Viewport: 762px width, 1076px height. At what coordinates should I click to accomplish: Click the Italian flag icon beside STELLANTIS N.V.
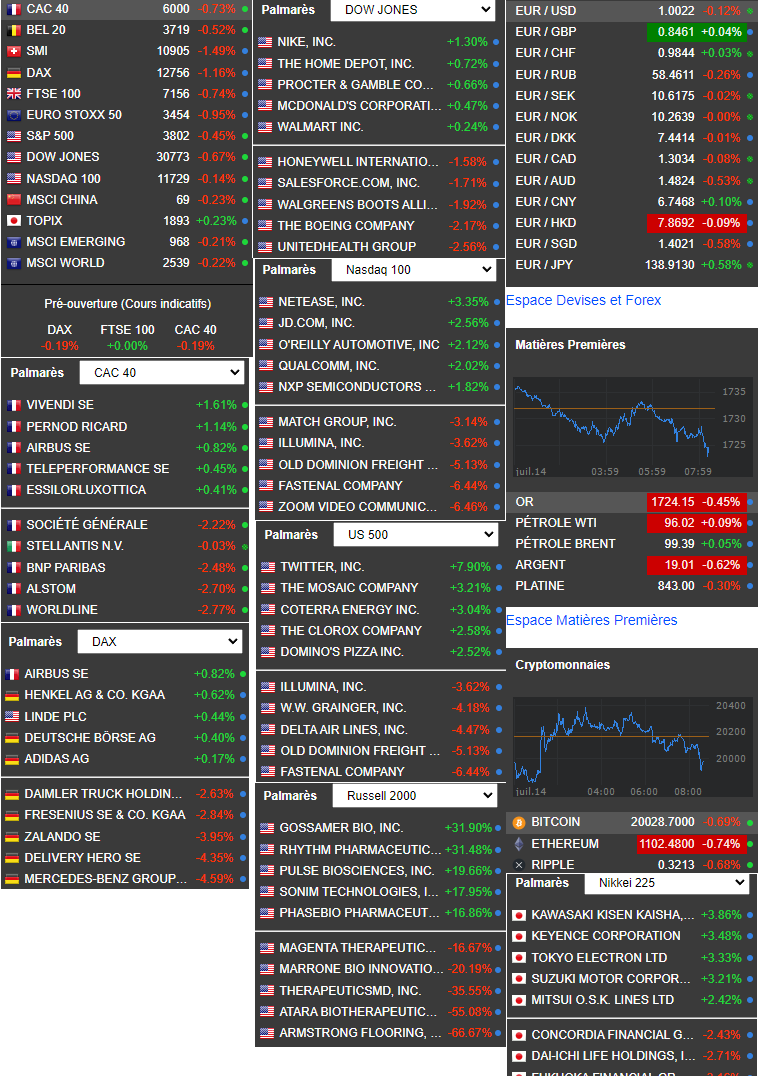[14, 546]
